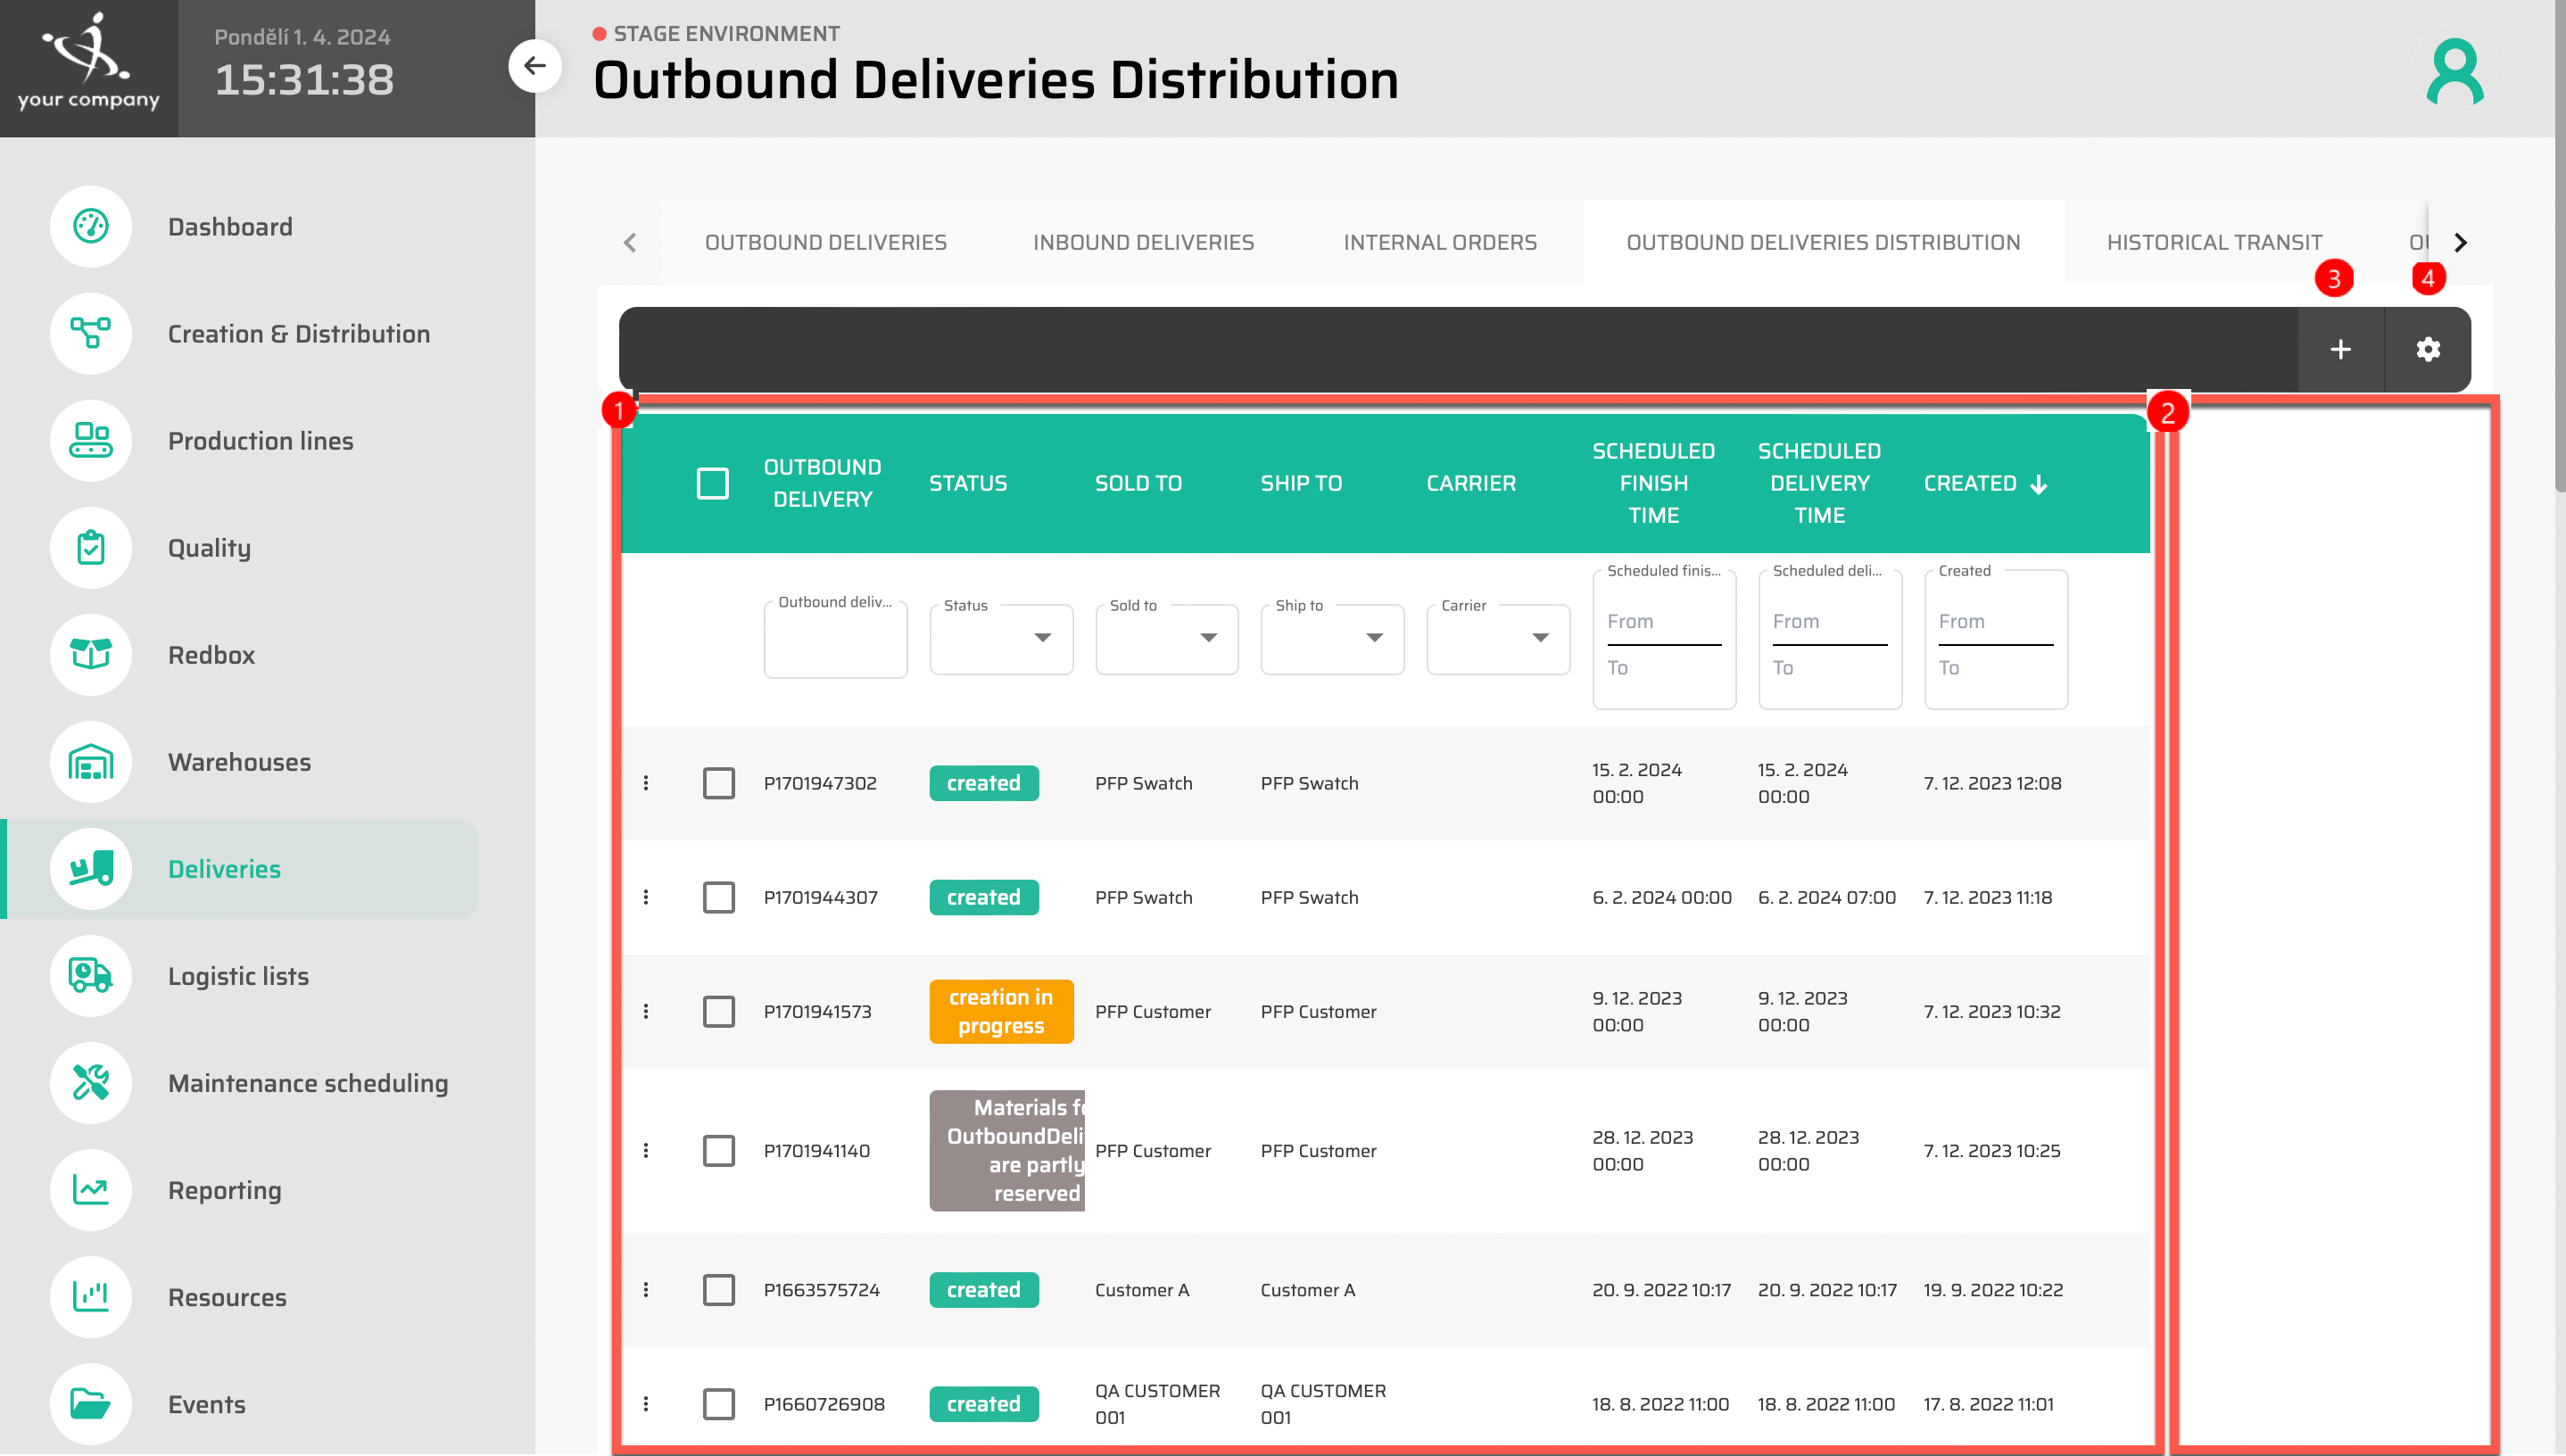Open the Historical Transit tab

(x=2213, y=241)
